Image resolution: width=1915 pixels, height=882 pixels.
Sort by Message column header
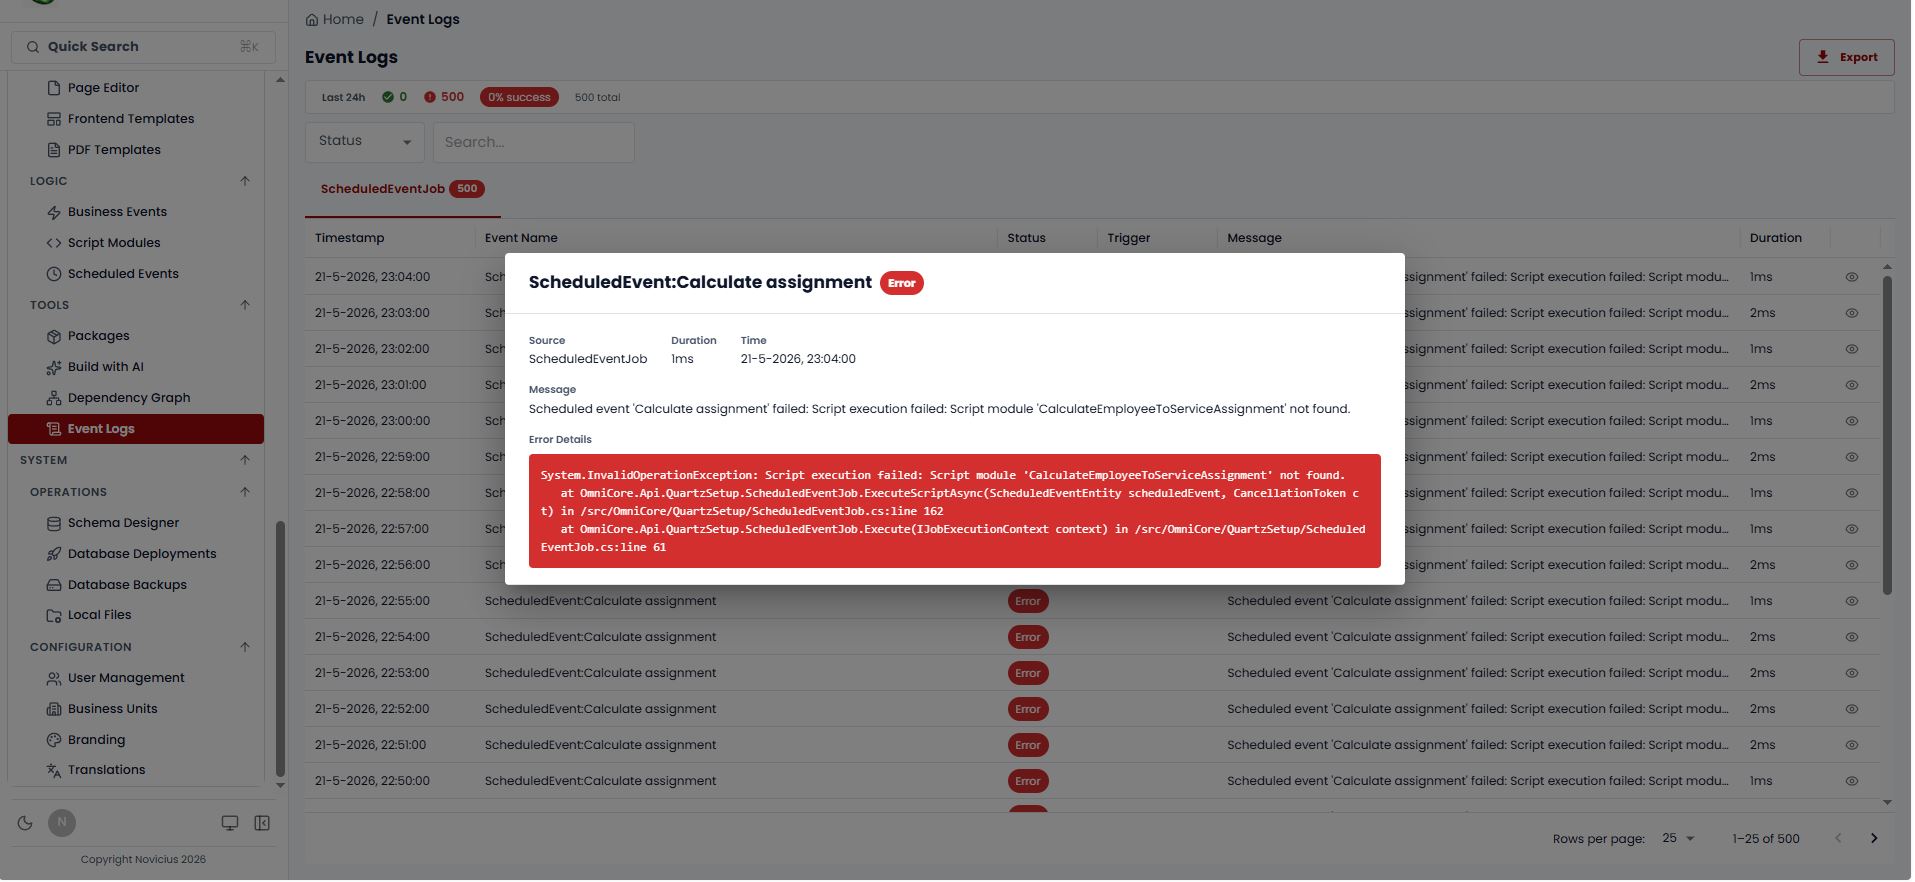tap(1254, 238)
